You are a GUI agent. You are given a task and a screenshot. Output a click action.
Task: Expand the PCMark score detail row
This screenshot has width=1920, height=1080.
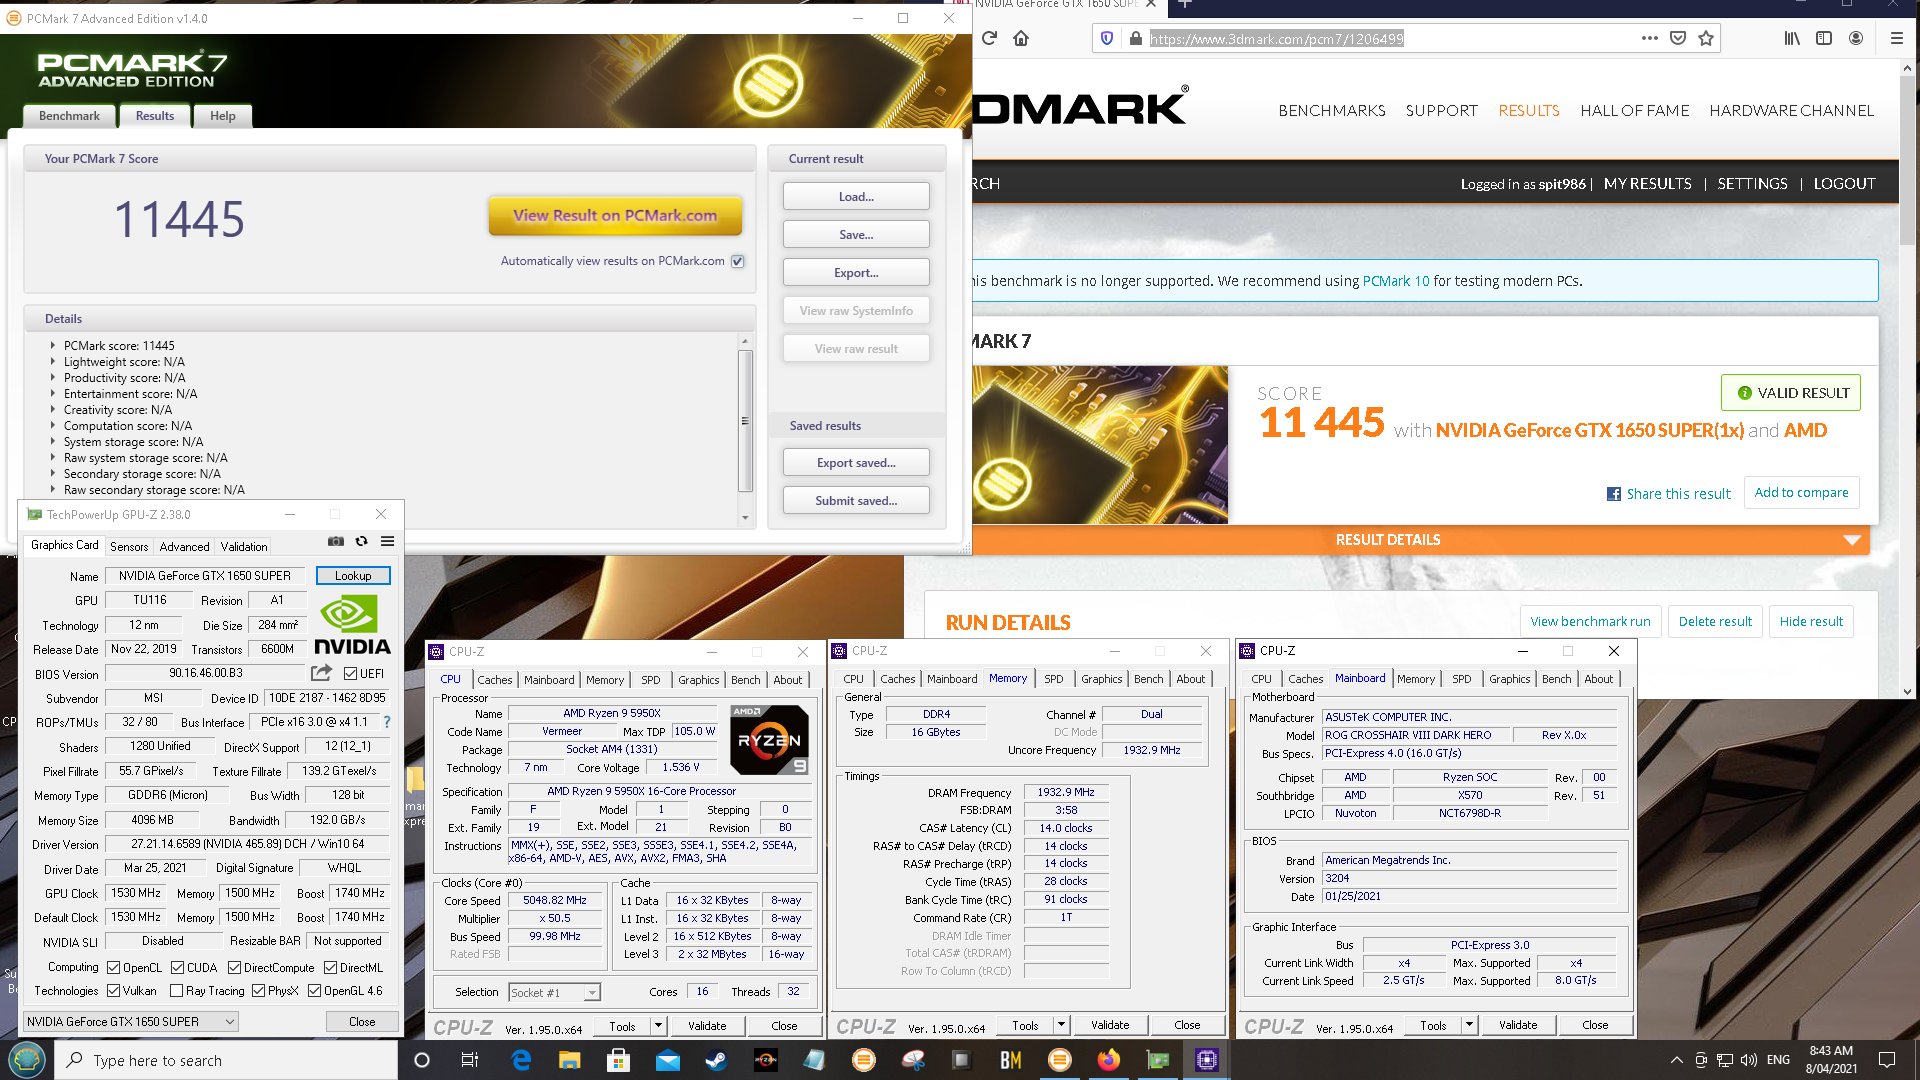(x=53, y=345)
